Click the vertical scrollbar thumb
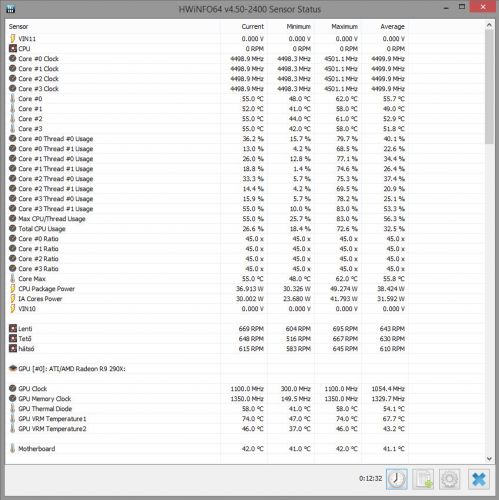Image resolution: width=499 pixels, height=500 pixels. tap(489, 87)
